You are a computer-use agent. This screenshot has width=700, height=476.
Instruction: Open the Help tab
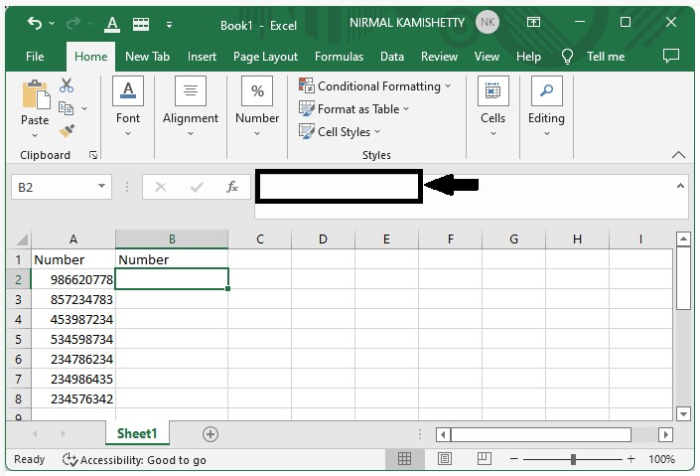(x=528, y=57)
